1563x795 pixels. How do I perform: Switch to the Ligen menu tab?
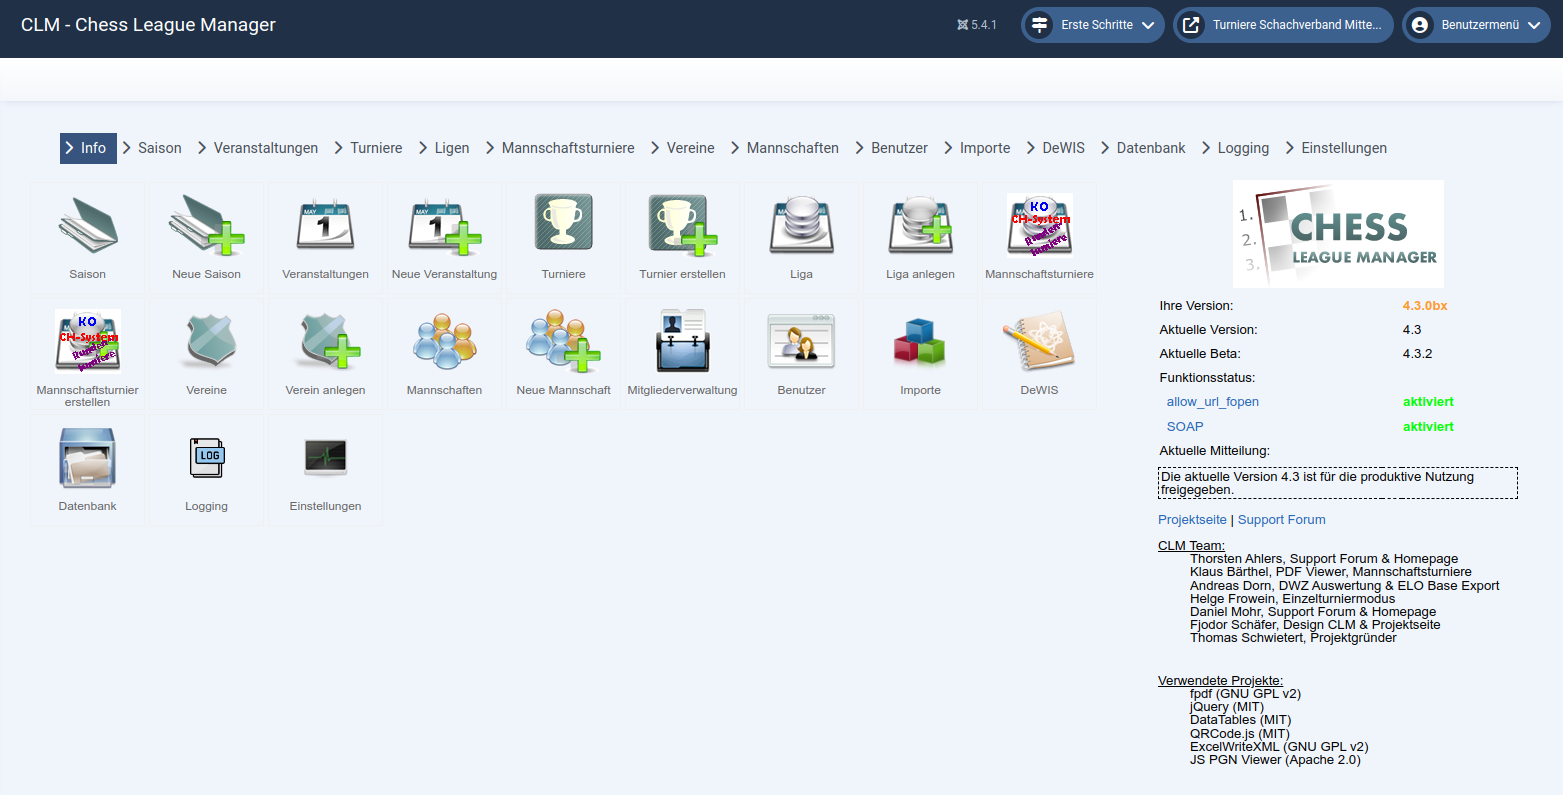(451, 148)
